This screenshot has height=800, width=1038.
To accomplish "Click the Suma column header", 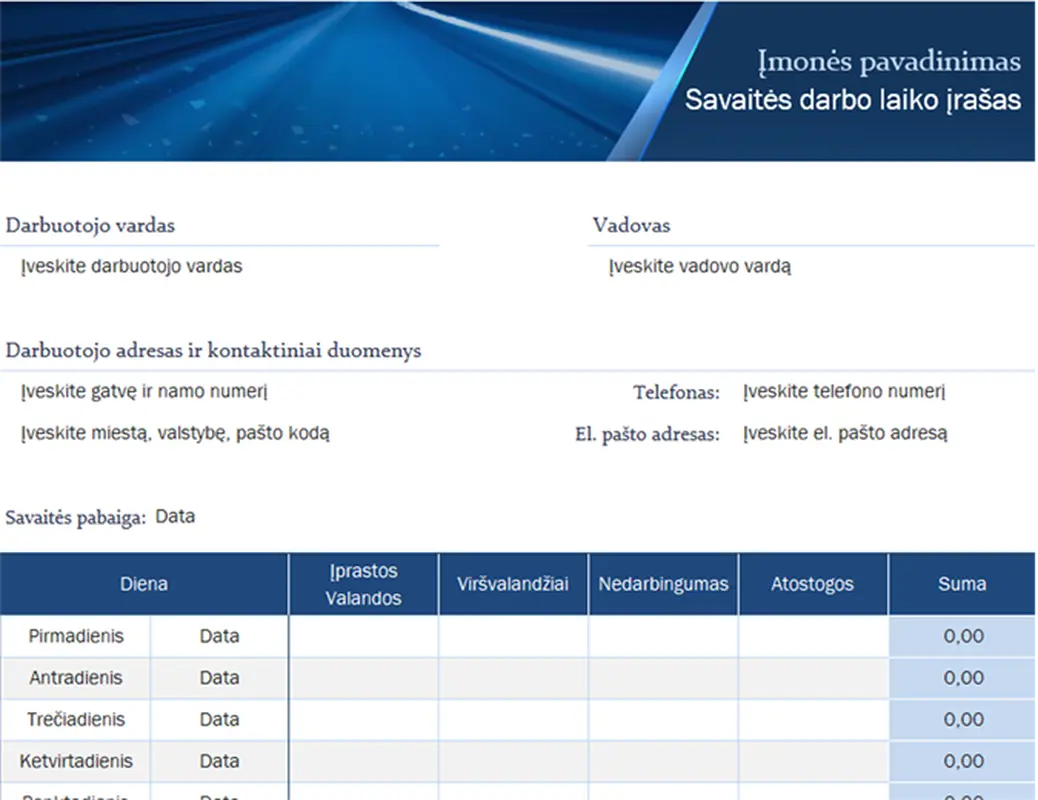I will click(962, 584).
